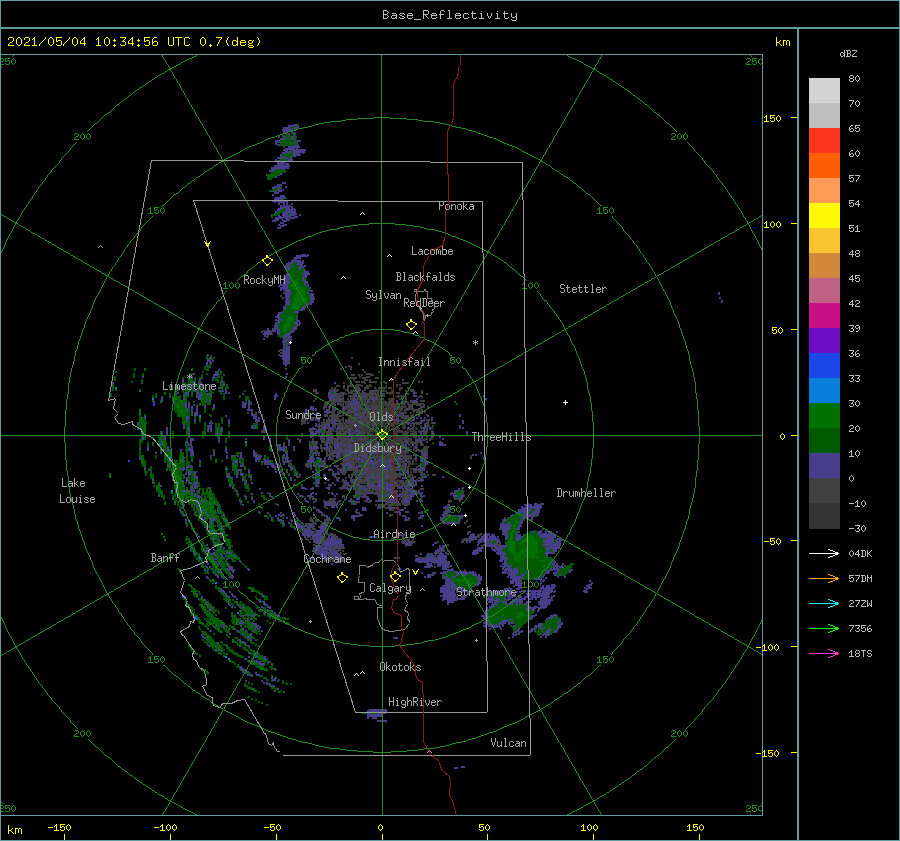Click the orange 57DM arrow in legend
900x841 pixels.
pos(824,579)
